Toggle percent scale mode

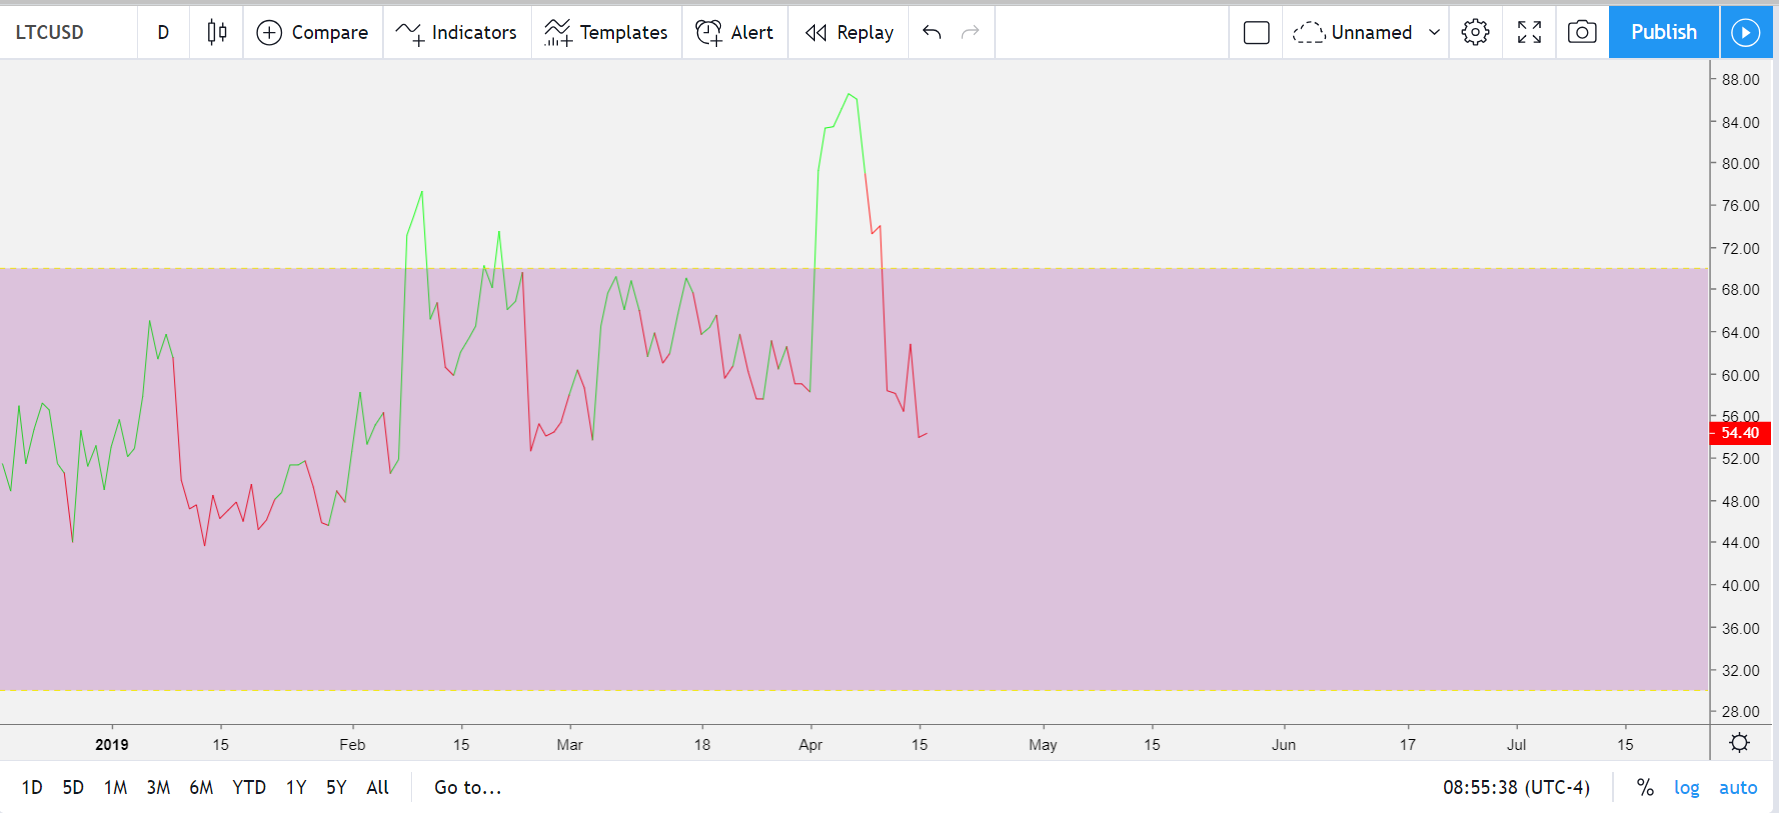pyautogui.click(x=1645, y=788)
